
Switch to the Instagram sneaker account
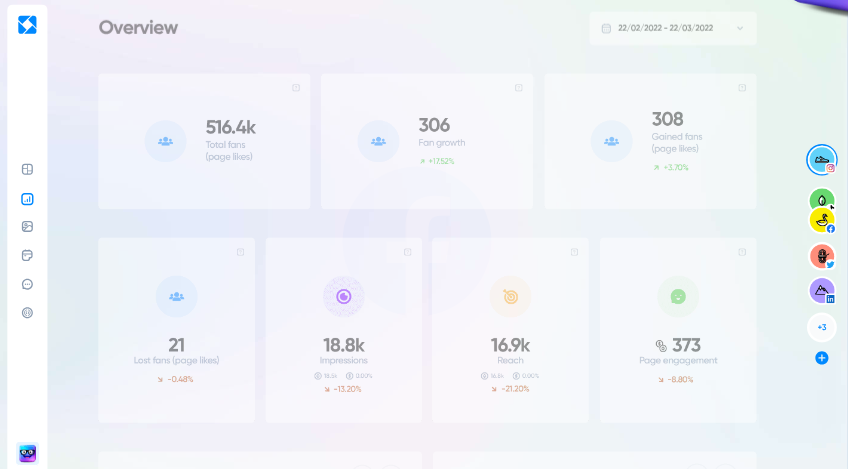tap(821, 159)
